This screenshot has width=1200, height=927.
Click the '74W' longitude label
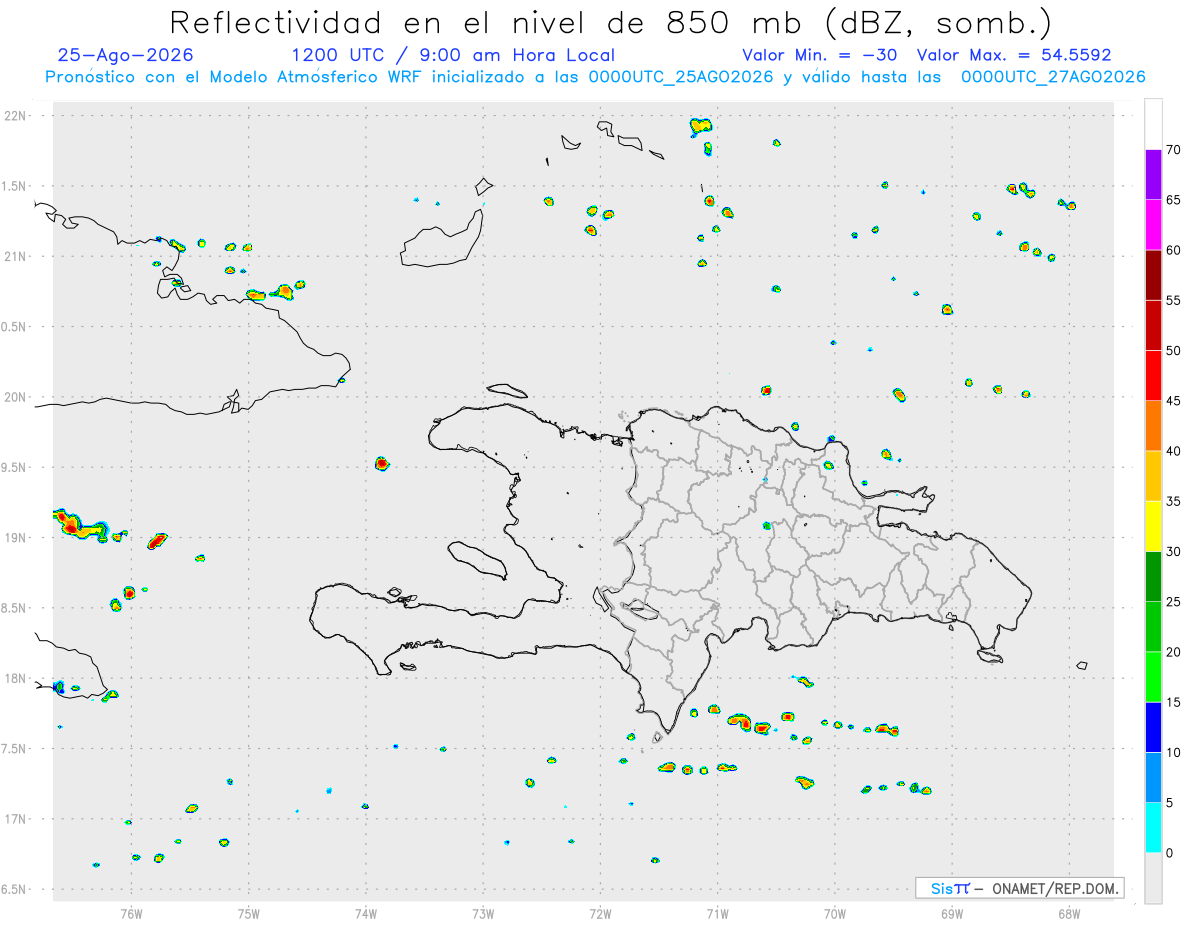(366, 913)
